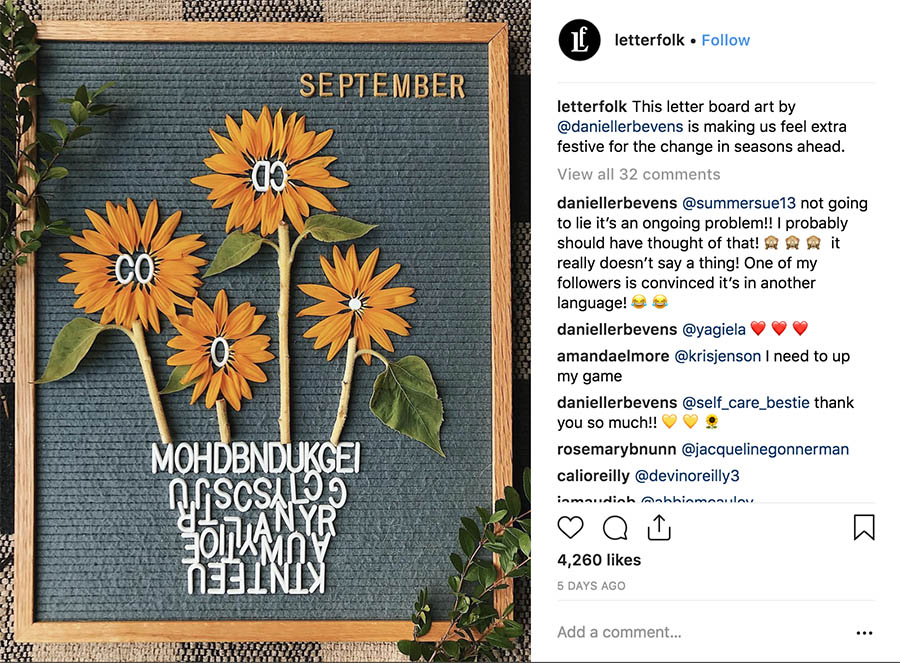Like the post with the heart icon

click(x=570, y=527)
